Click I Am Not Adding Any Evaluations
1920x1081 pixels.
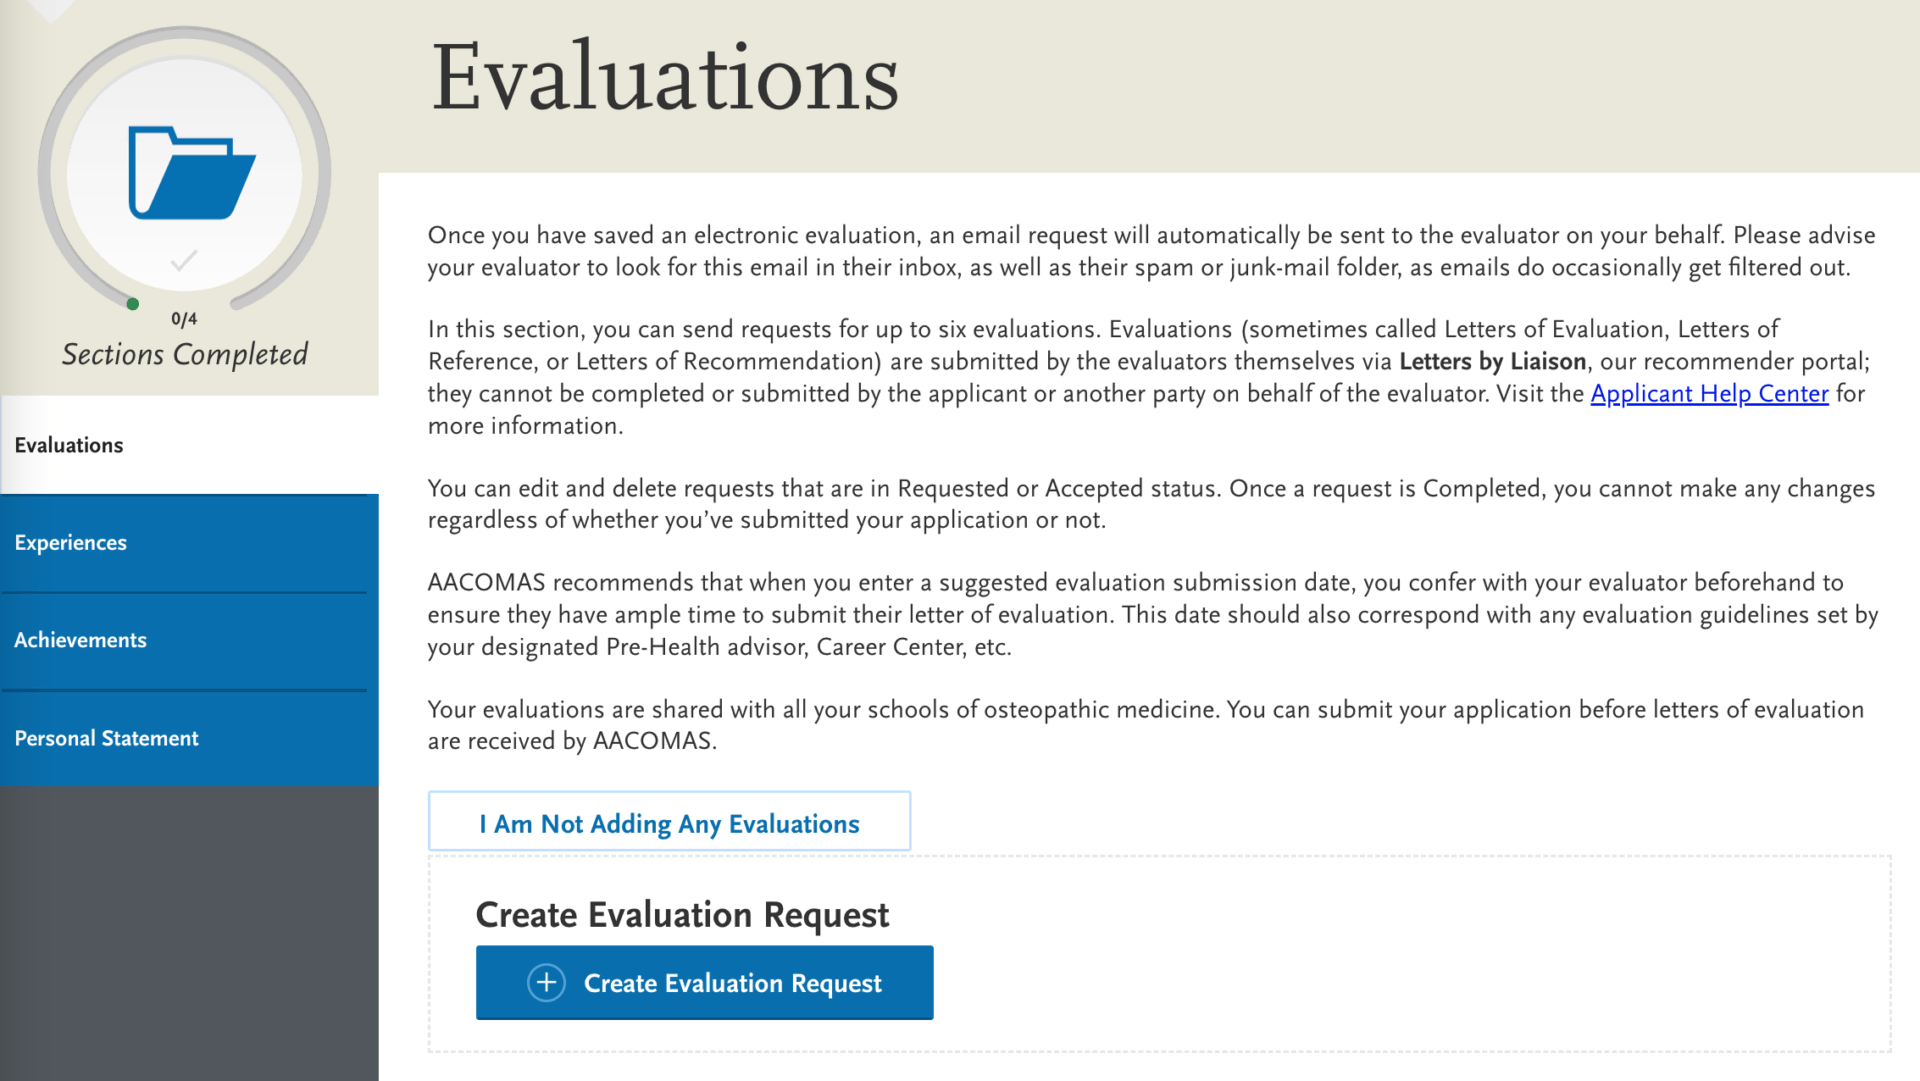669,823
